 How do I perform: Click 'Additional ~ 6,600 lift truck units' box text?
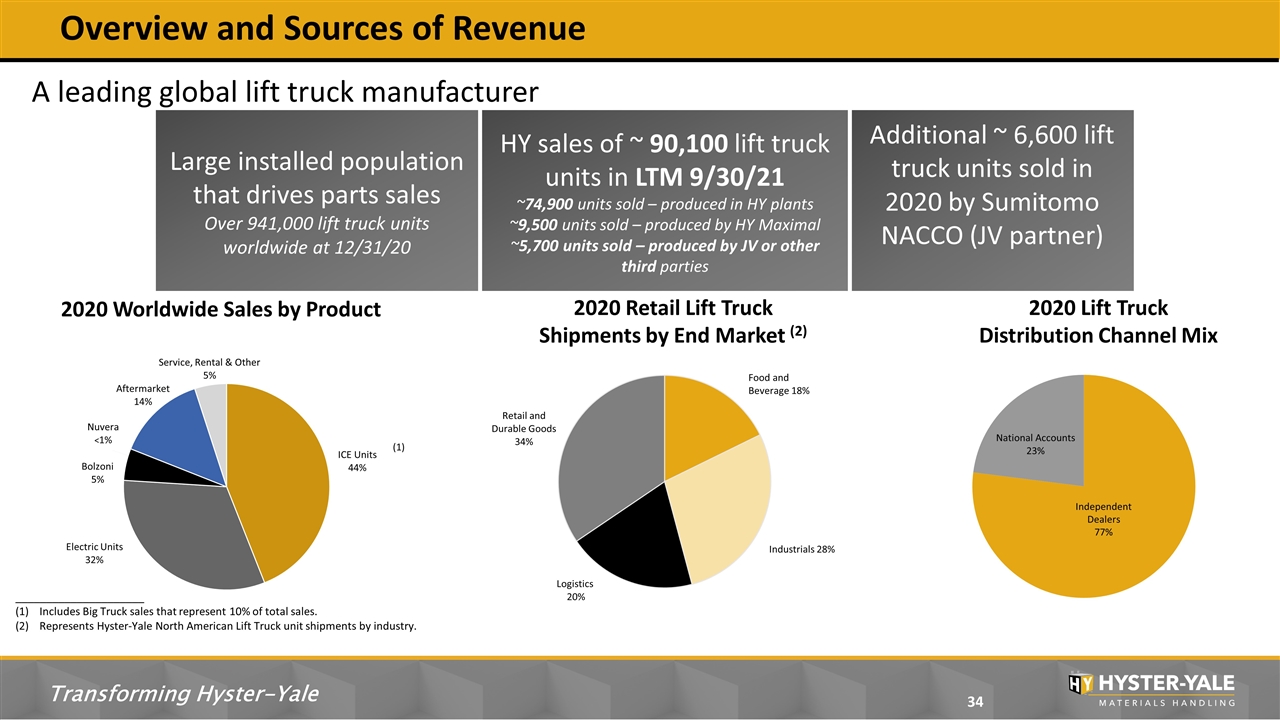click(x=992, y=185)
